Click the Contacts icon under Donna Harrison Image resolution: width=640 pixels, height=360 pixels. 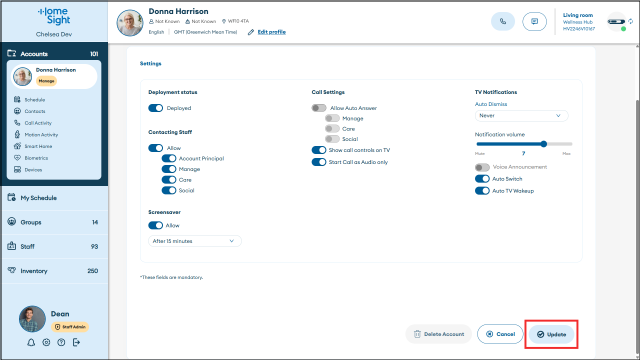[17, 111]
